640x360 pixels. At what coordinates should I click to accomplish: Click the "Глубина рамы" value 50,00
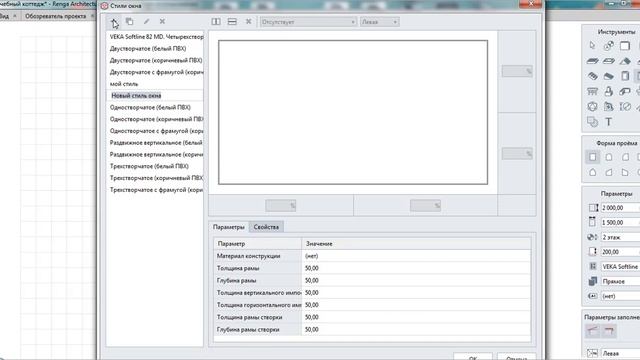tap(416, 280)
